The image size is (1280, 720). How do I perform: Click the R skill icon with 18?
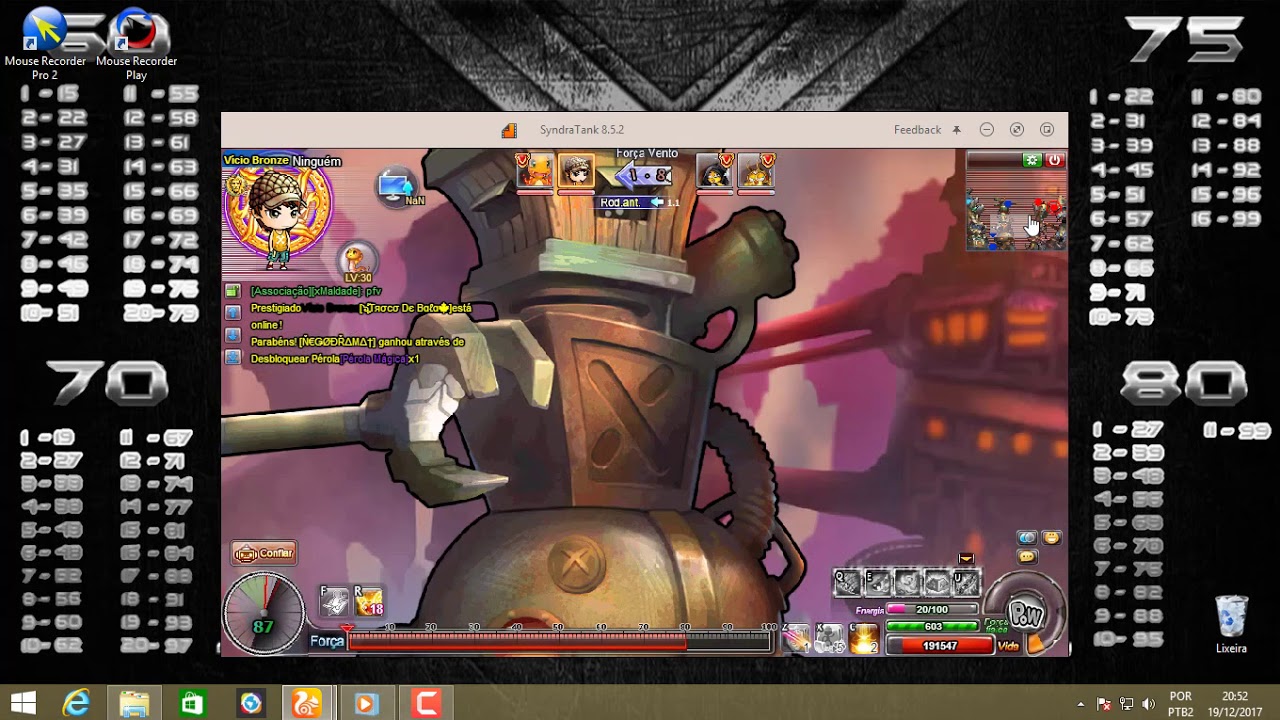[x=368, y=601]
